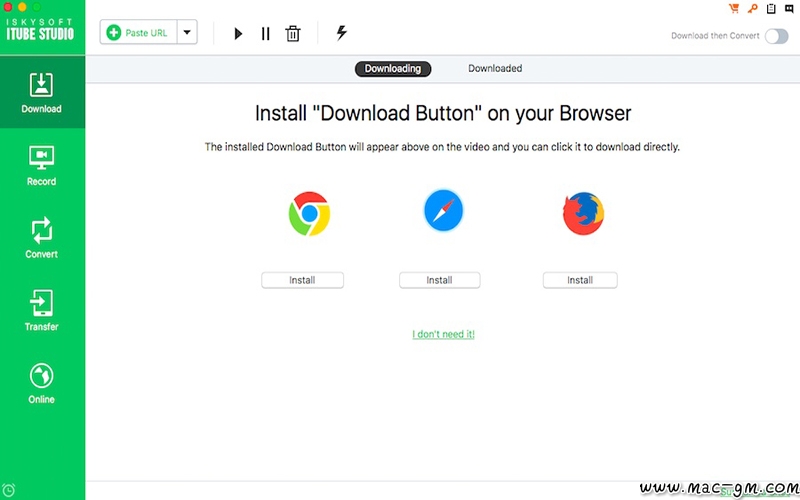The image size is (800, 500).
Task: Delete items using the trash icon
Action: point(293,34)
